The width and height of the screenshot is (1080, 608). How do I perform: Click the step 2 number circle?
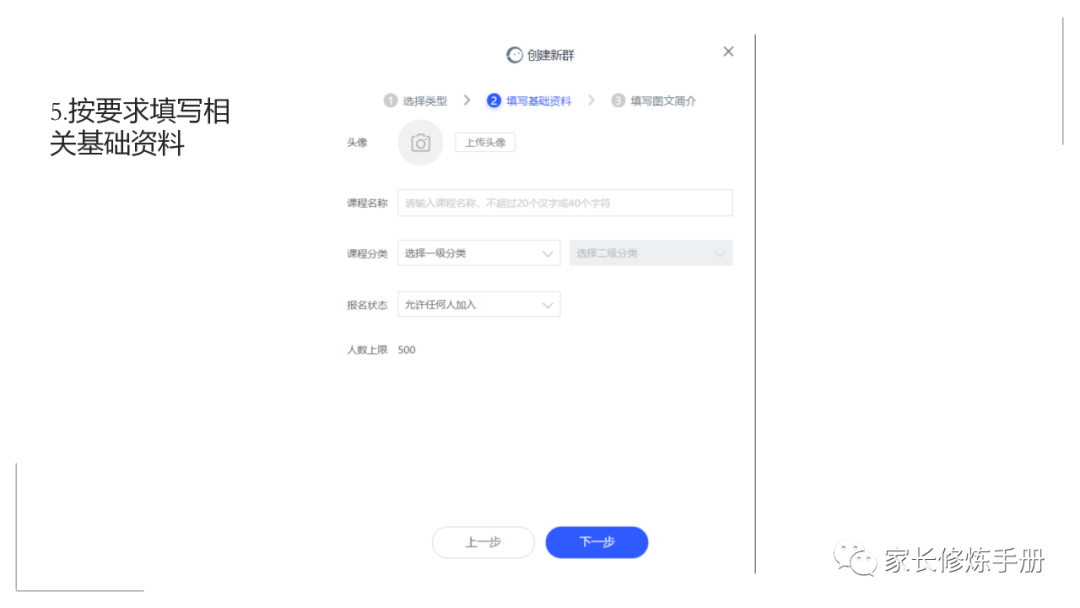tap(494, 101)
